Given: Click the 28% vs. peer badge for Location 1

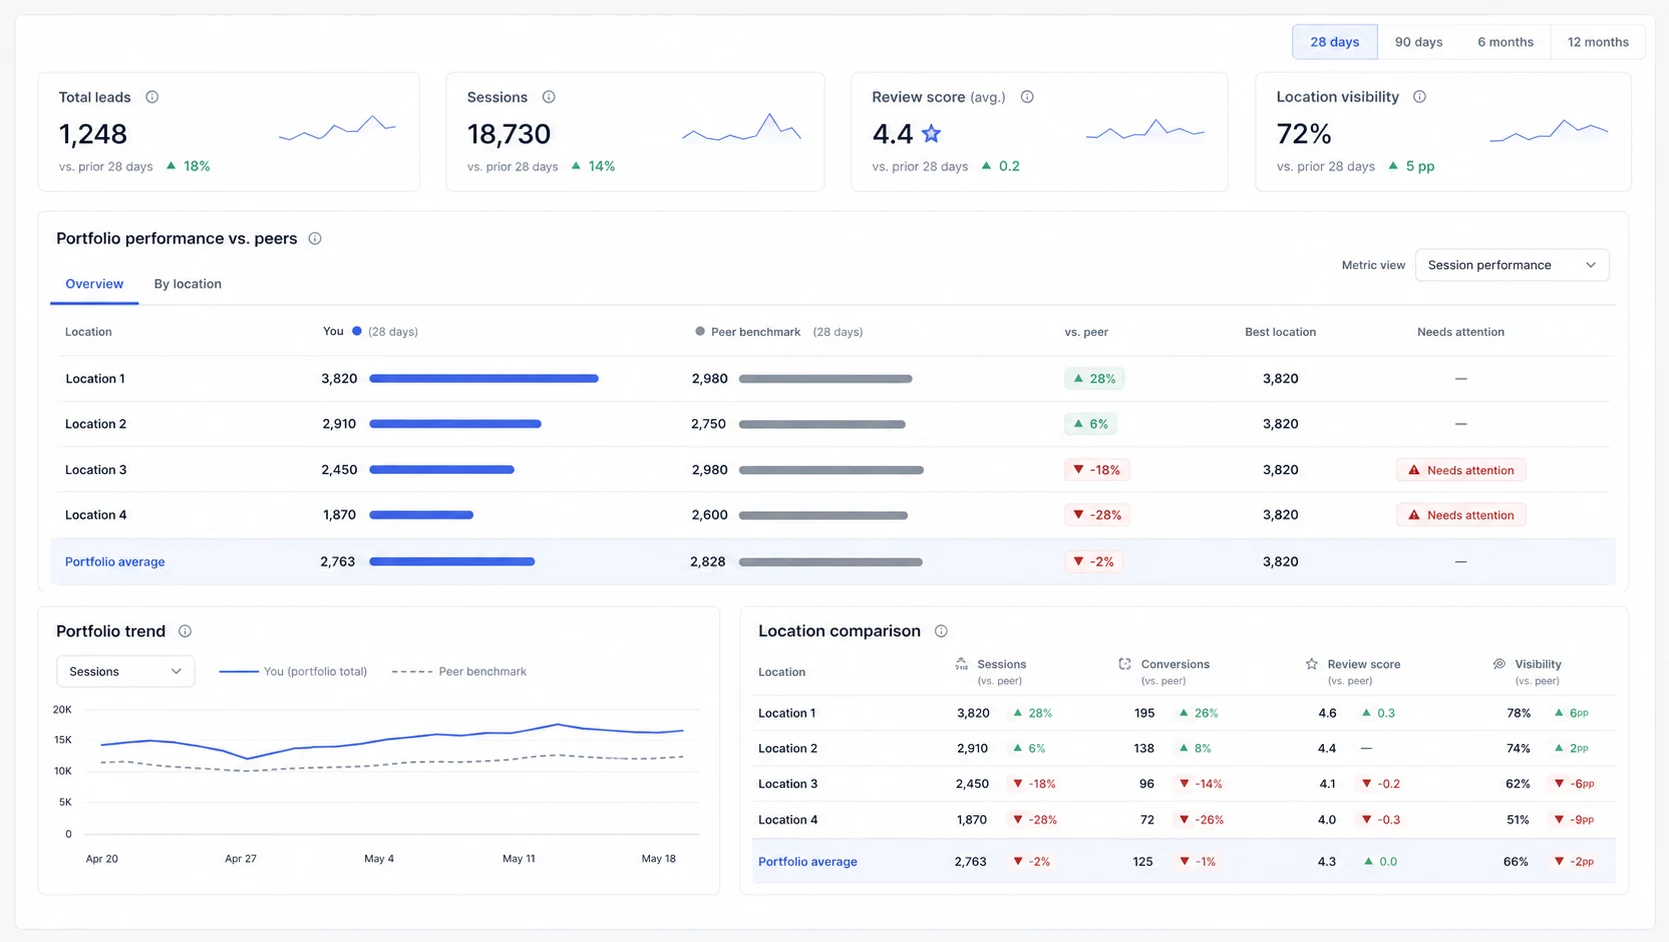Looking at the screenshot, I should 1094,379.
